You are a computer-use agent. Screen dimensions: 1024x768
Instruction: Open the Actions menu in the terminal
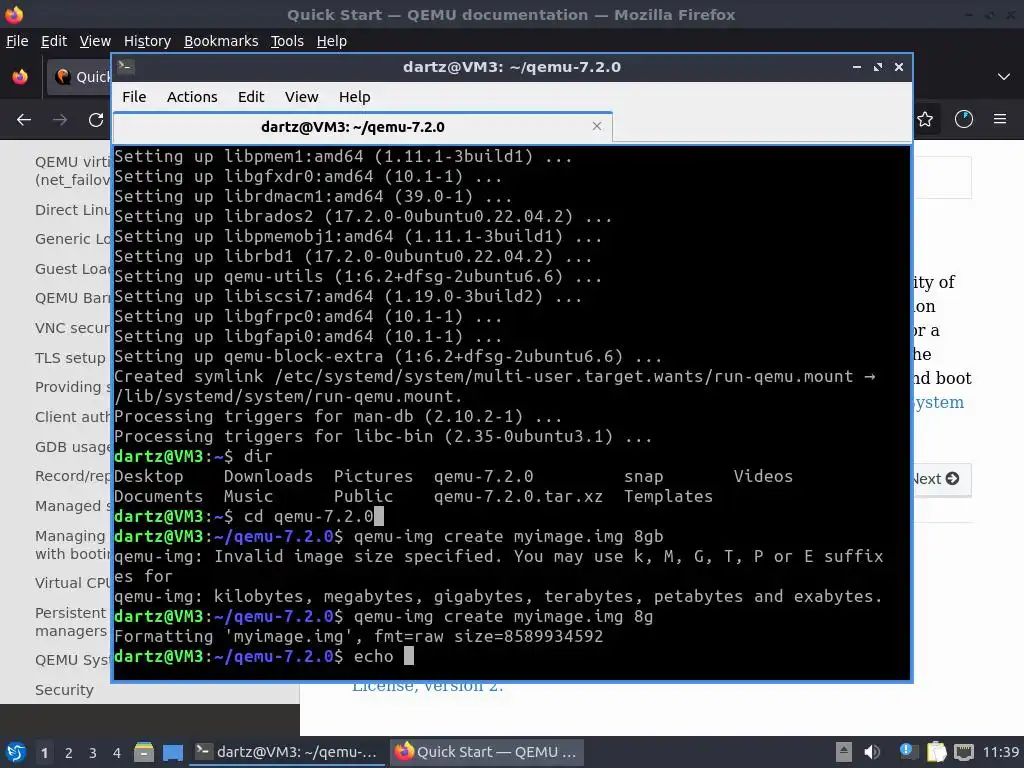(192, 97)
